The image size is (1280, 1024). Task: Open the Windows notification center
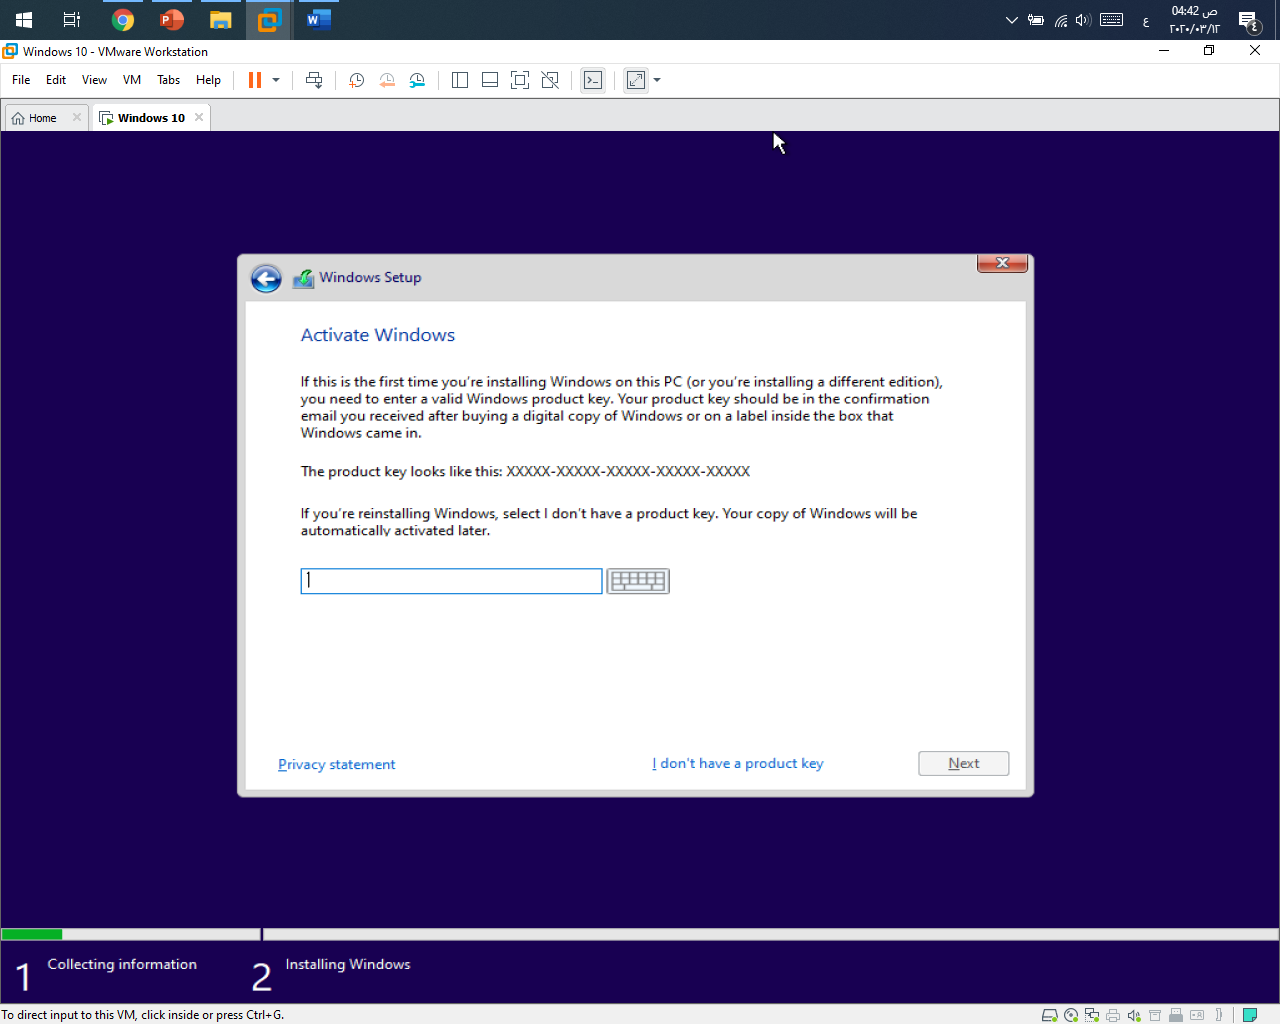coord(1248,20)
